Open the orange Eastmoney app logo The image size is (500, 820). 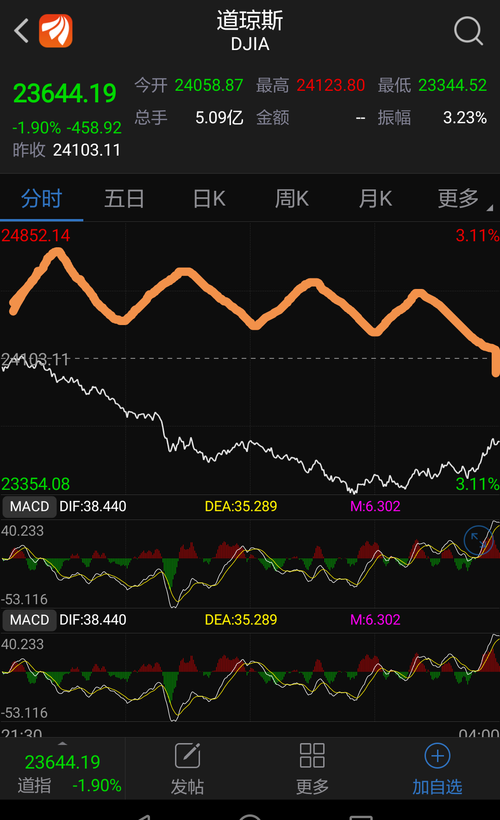tap(56, 31)
